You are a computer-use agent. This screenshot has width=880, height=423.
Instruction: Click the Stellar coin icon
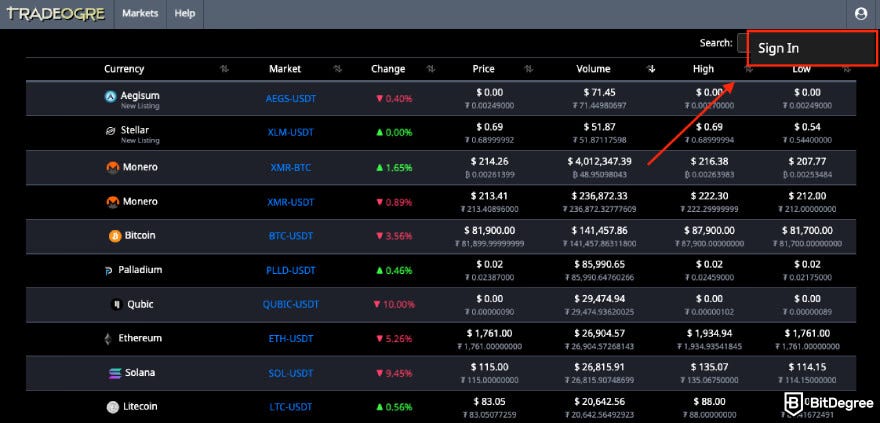(111, 131)
